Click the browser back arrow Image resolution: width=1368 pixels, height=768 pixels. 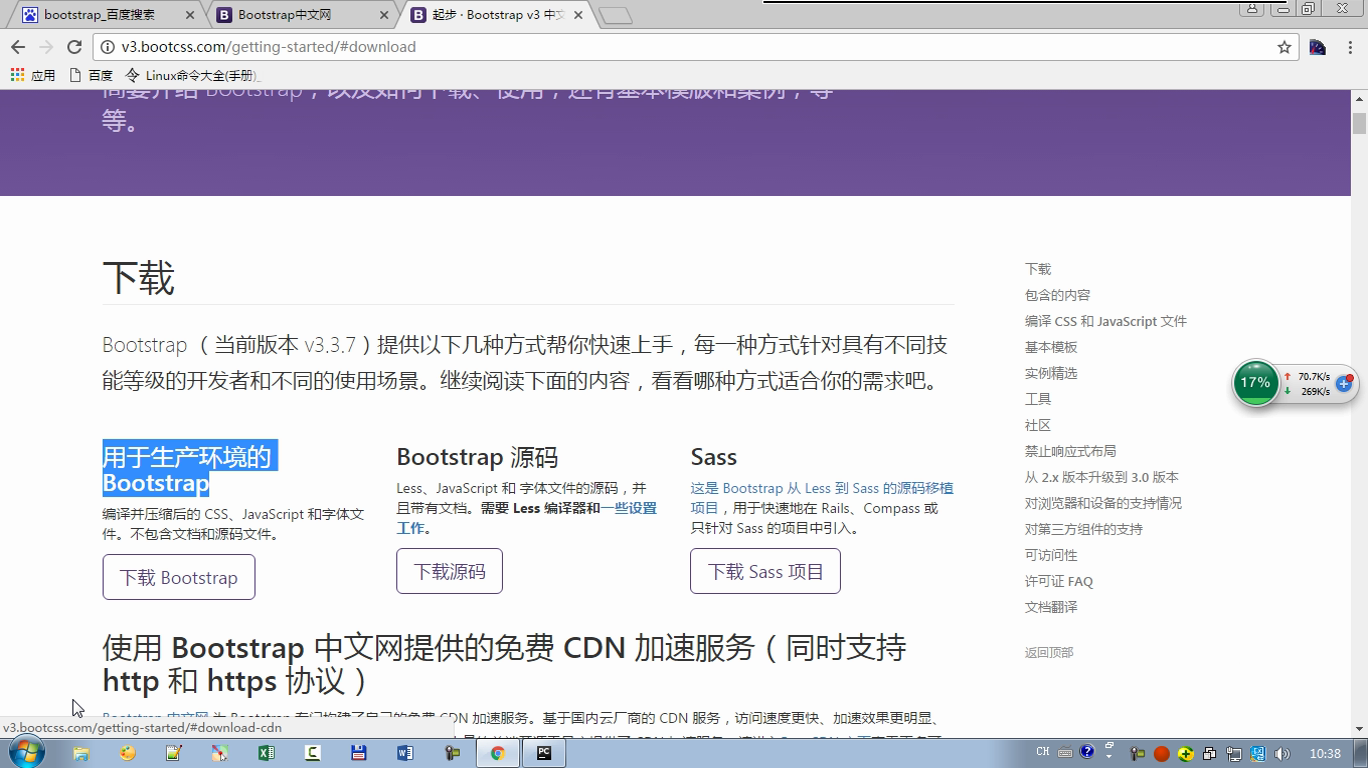(18, 47)
